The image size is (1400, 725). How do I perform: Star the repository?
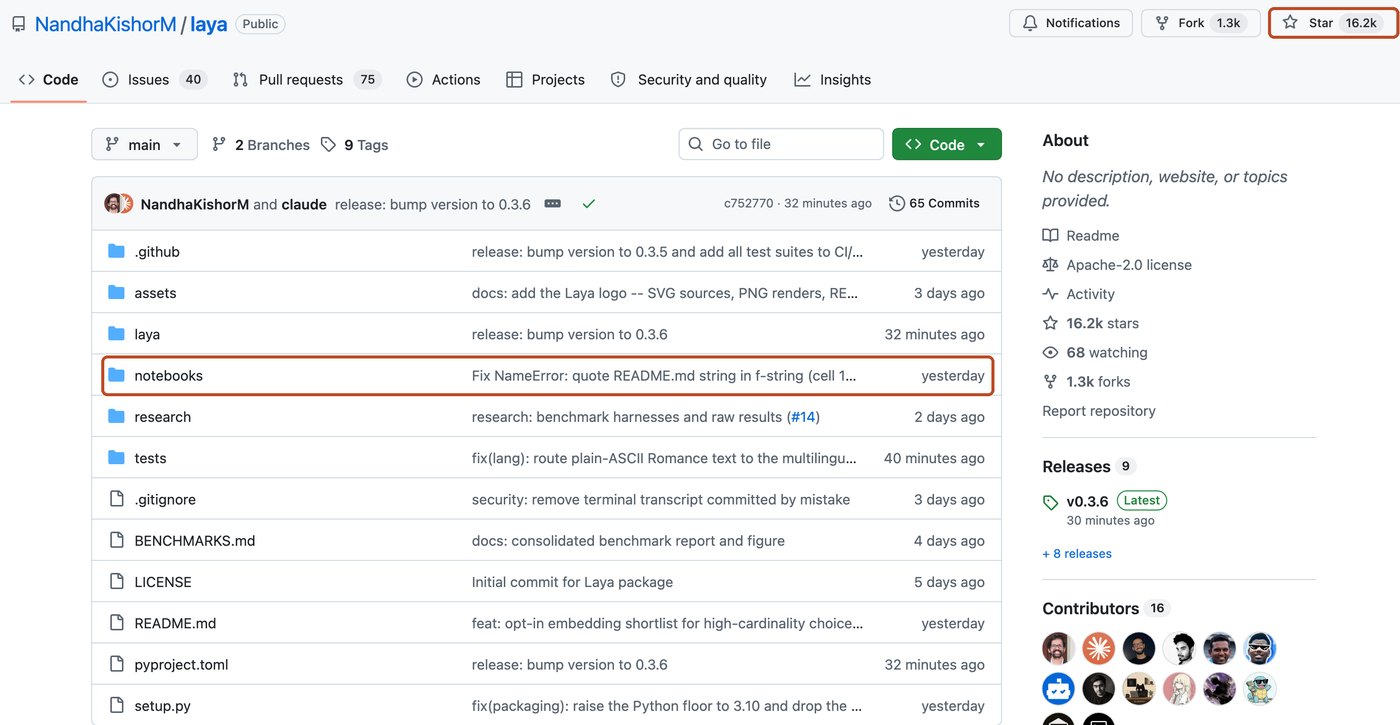point(1333,23)
